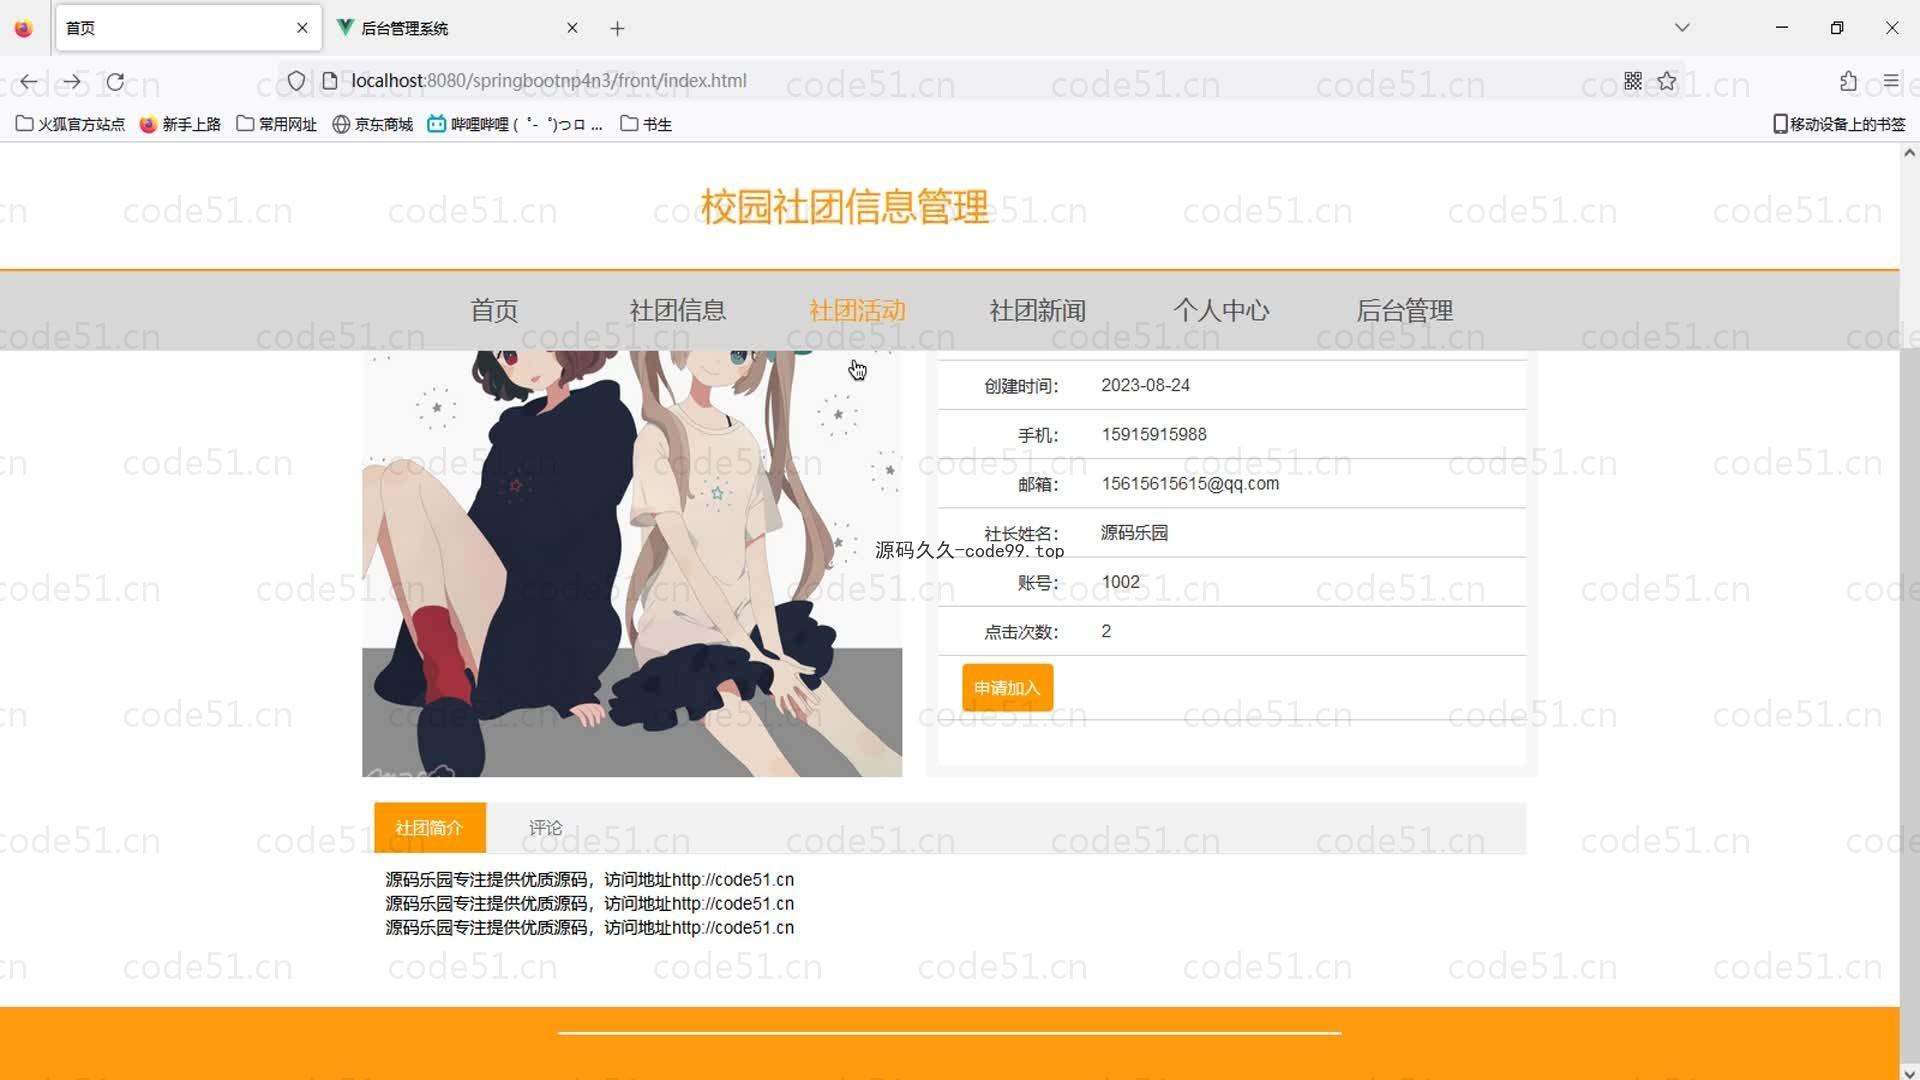Image resolution: width=1920 pixels, height=1080 pixels.
Task: Open 社团新闻 in the navigation bar
Action: point(1037,310)
